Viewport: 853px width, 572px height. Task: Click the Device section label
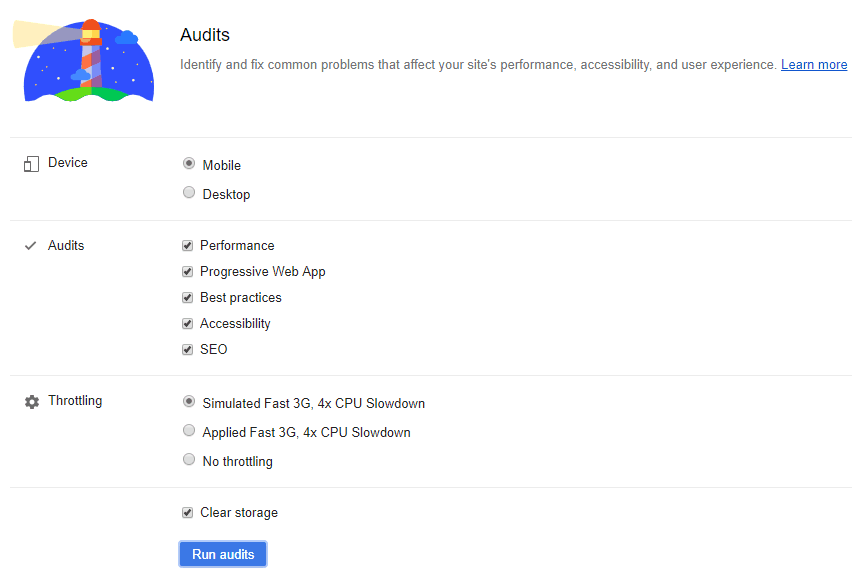68,163
